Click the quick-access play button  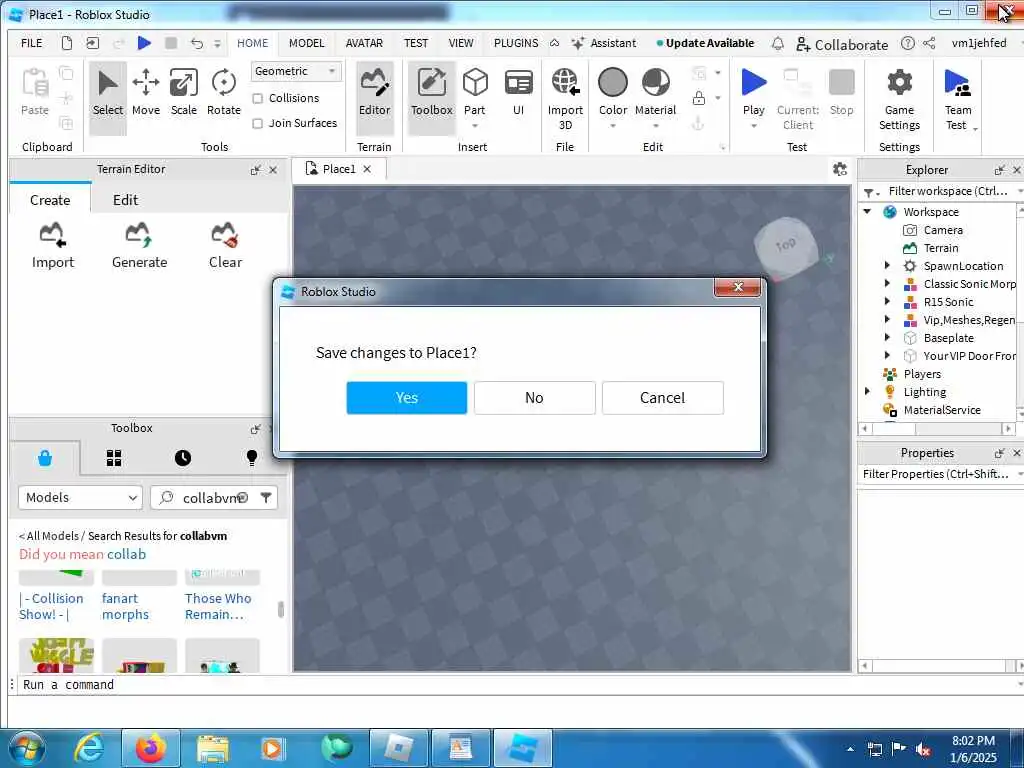click(144, 43)
